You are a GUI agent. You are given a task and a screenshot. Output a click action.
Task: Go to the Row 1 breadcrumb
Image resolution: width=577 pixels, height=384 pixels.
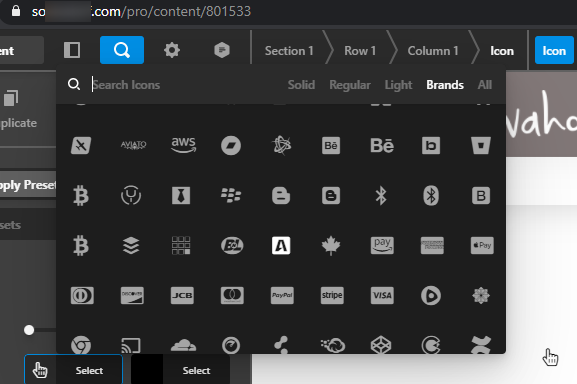click(x=360, y=51)
